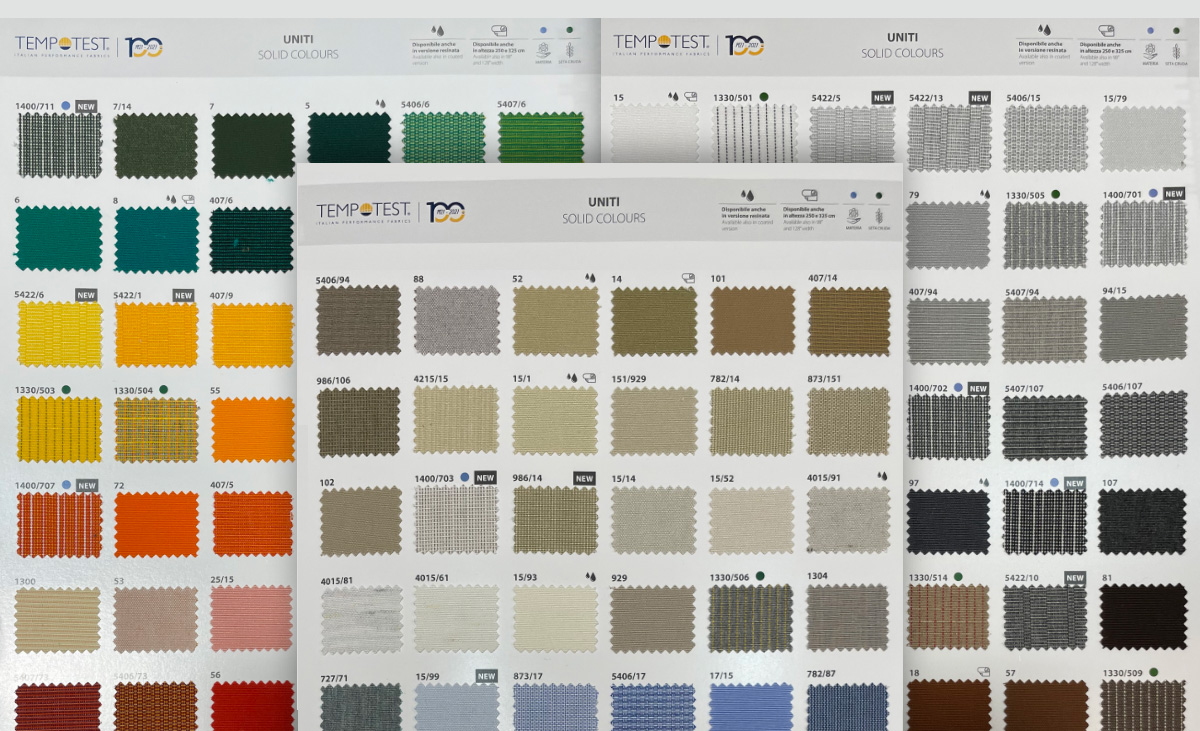Click the code label 1304

(x=817, y=576)
